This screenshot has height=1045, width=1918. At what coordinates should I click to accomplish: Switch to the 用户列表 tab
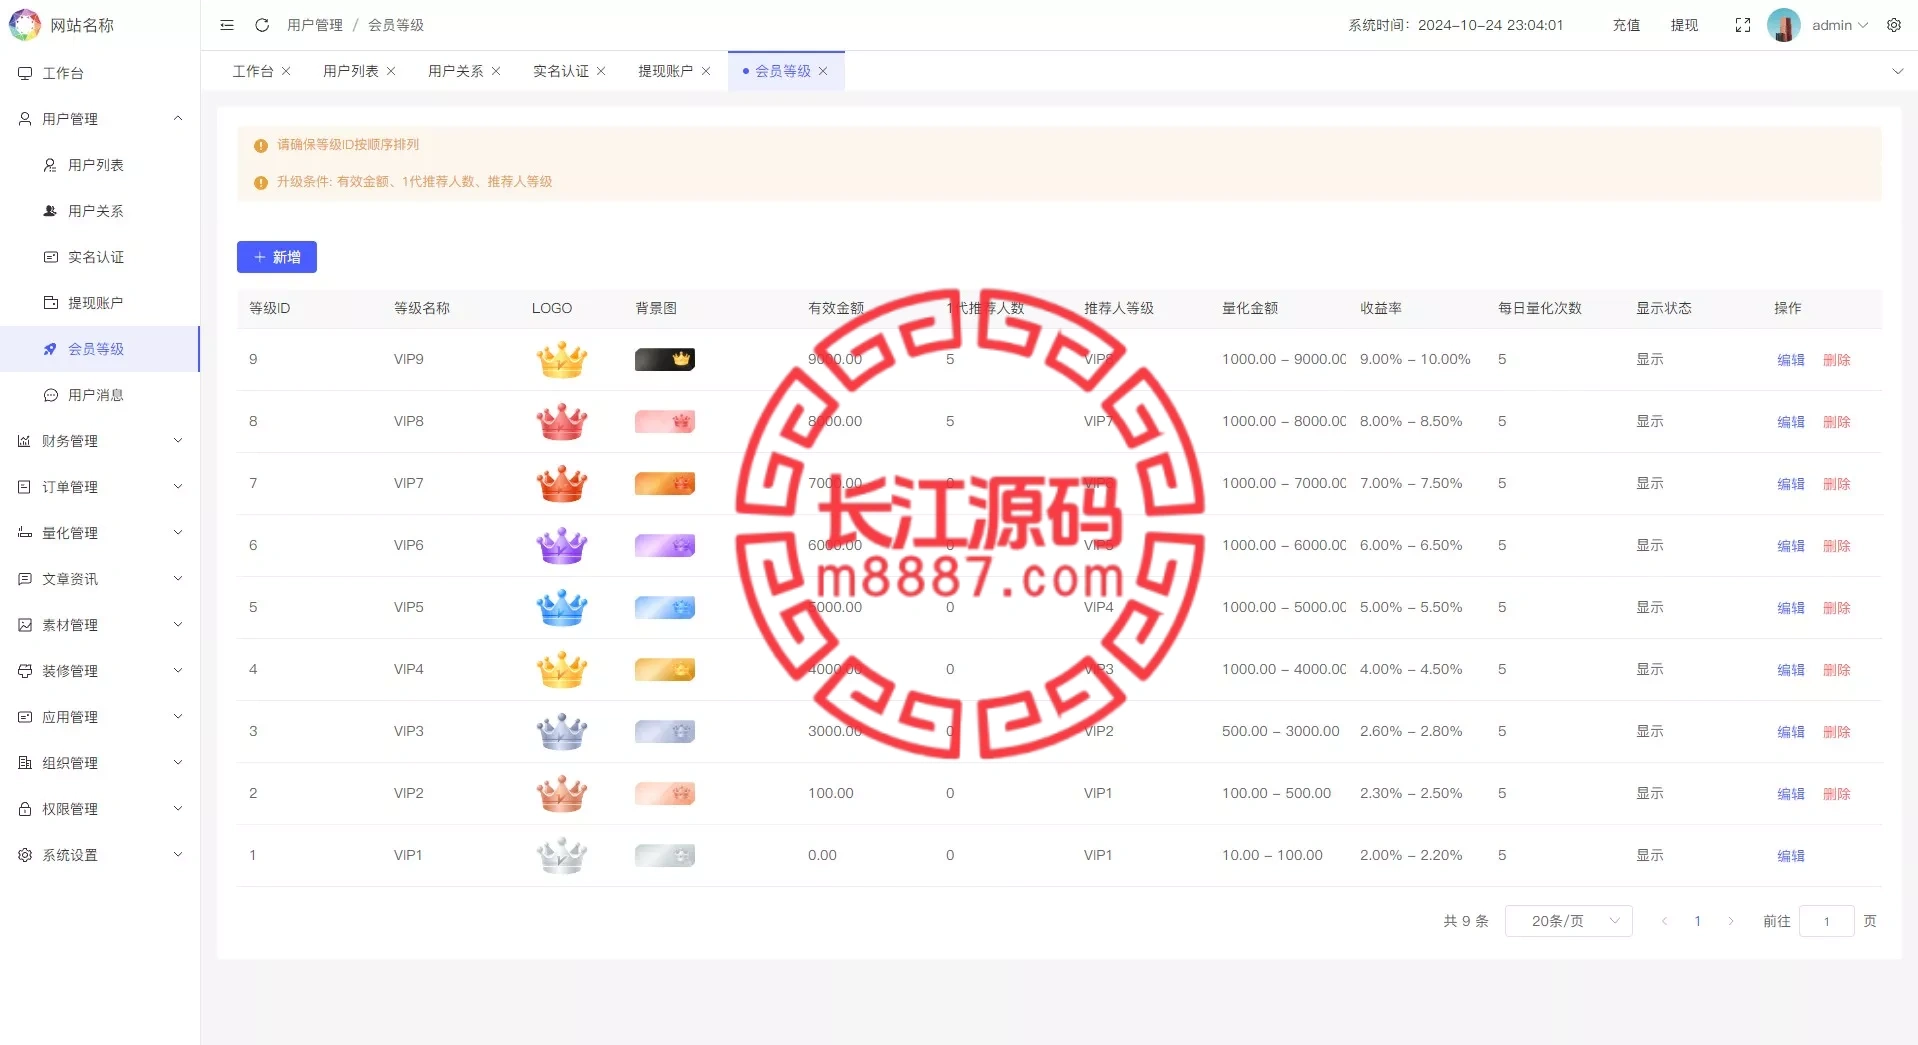click(351, 71)
